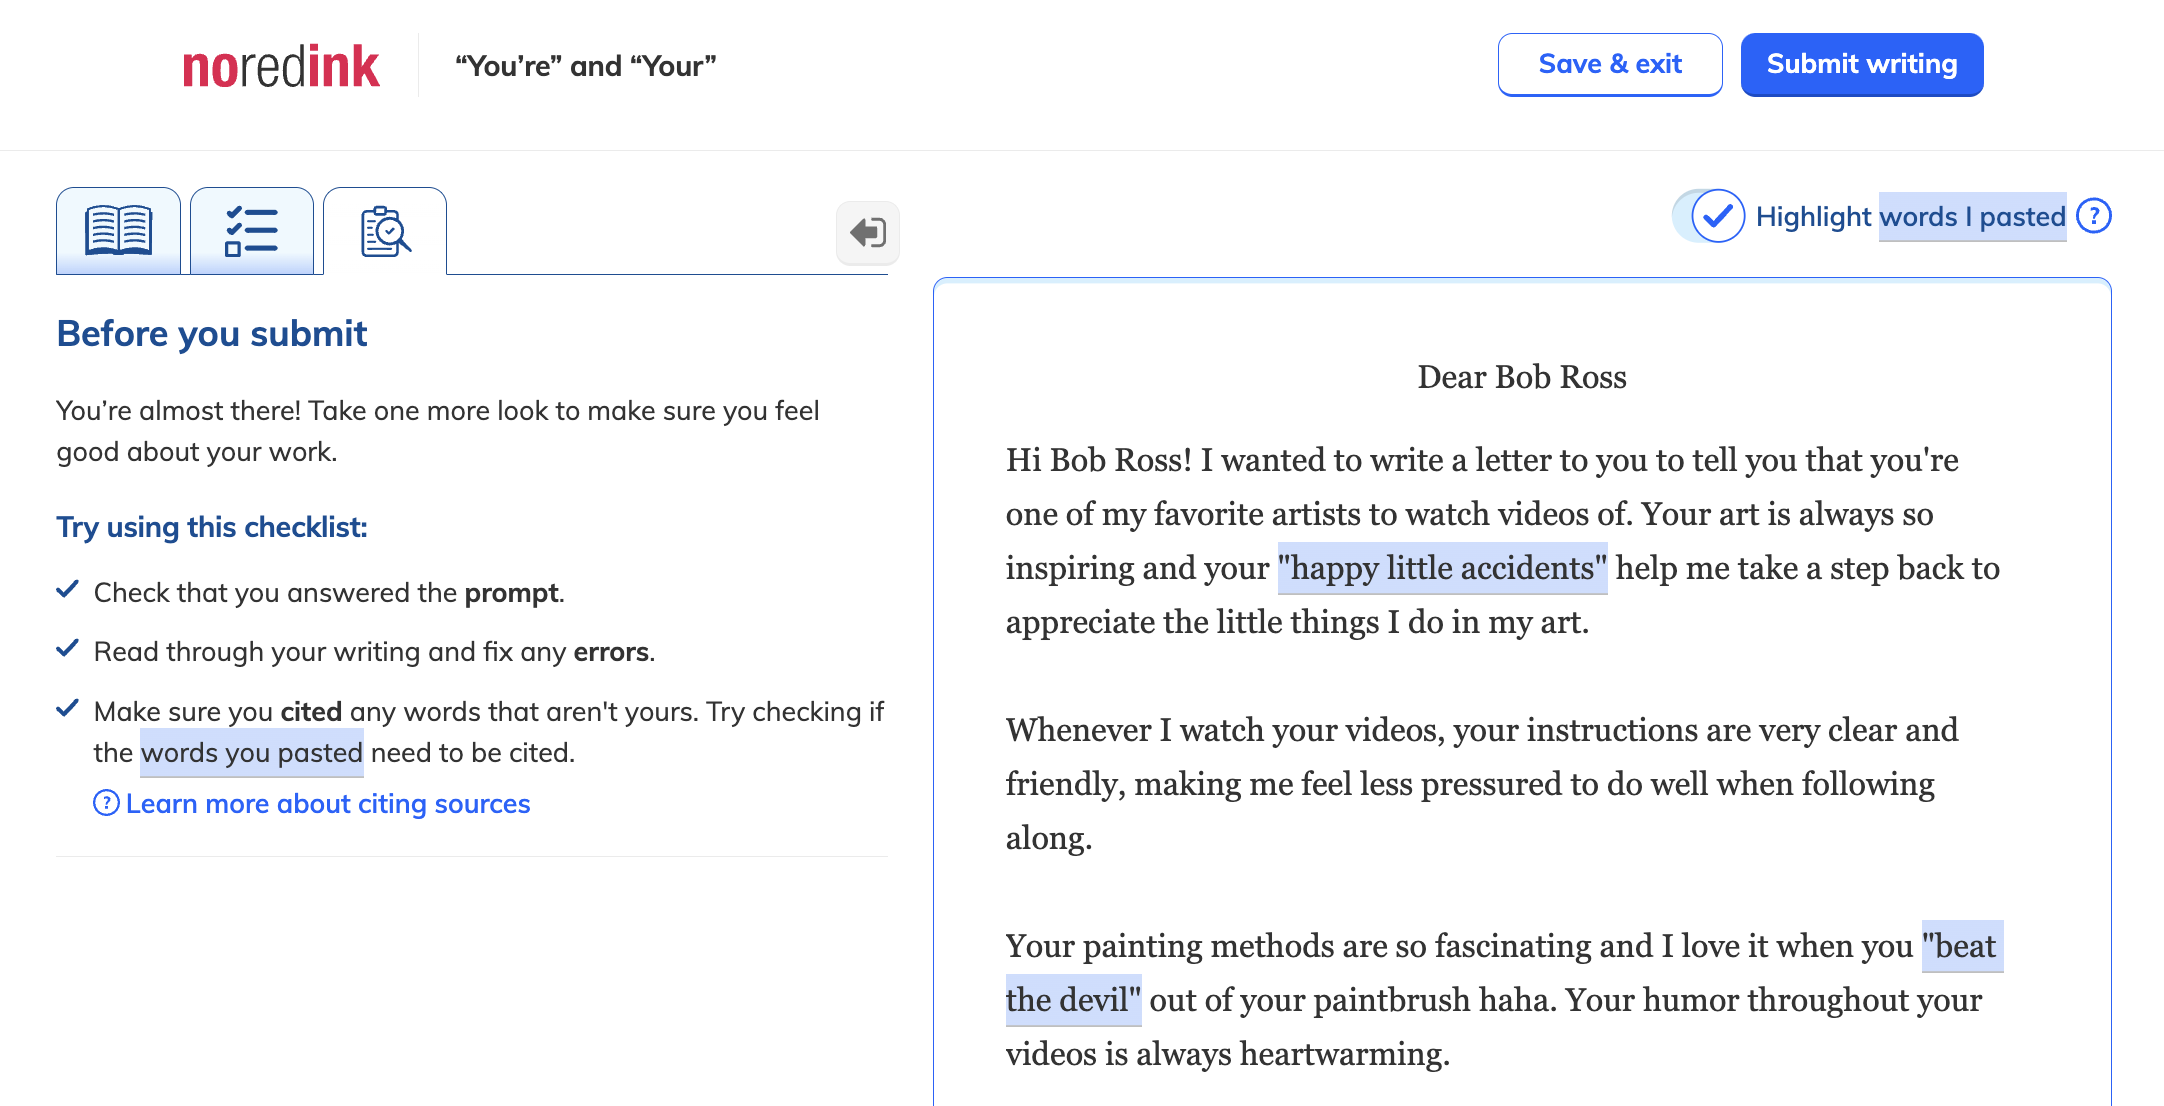Open Learn more about citing sources

pyautogui.click(x=328, y=804)
